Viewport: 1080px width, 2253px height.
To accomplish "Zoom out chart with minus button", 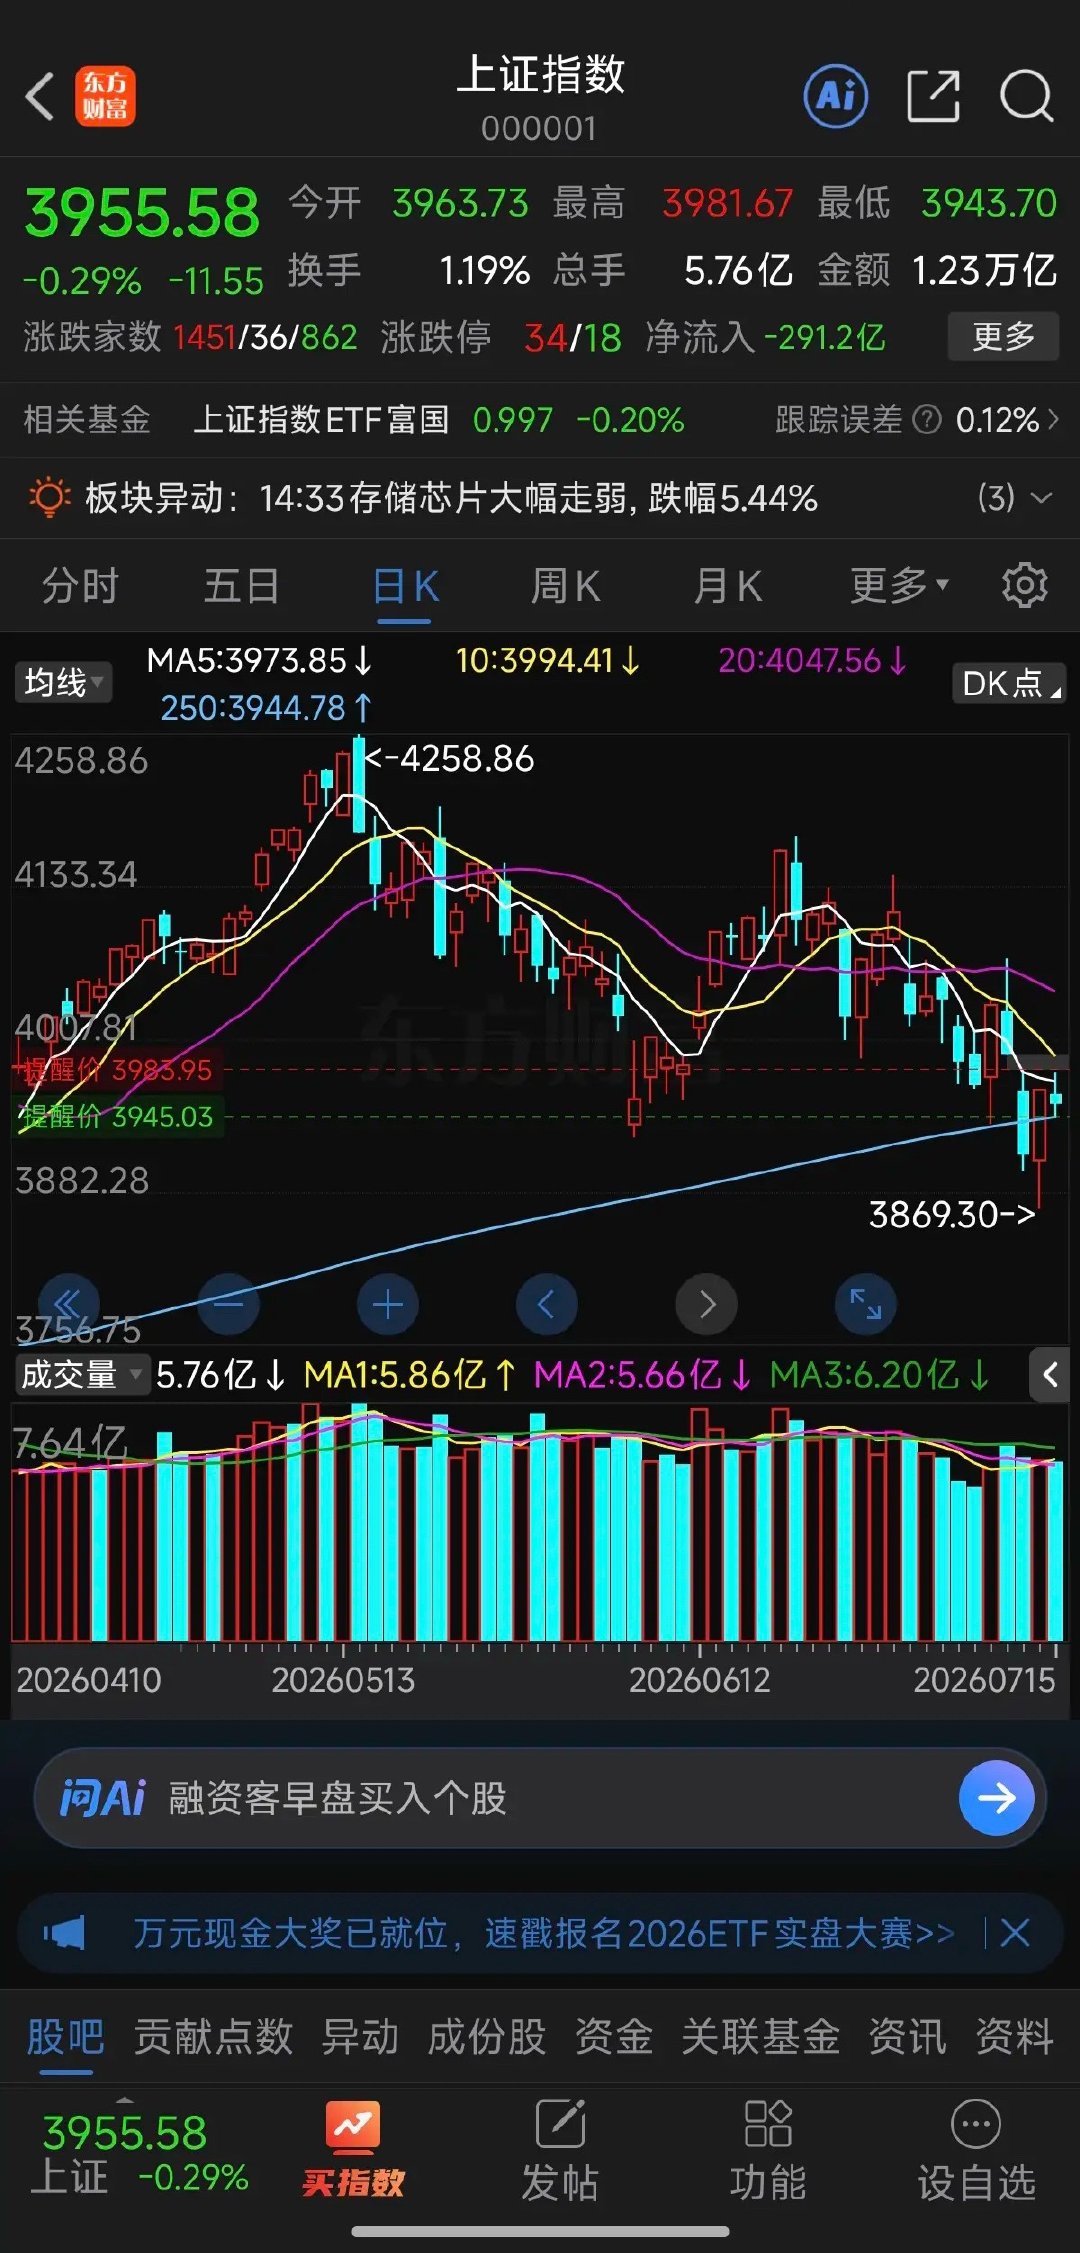I will (x=228, y=1304).
